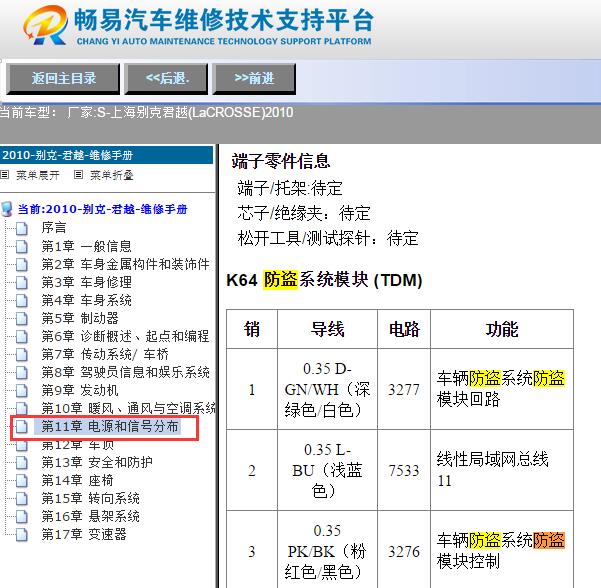Open 第4章 车身系统
601x588 pixels.
(87, 300)
